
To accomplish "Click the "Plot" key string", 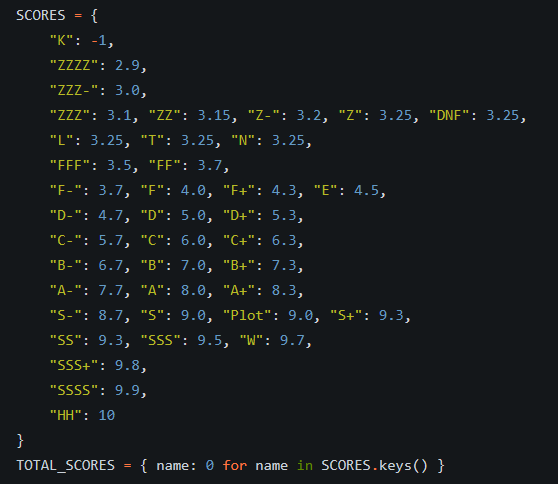I will [247, 315].
